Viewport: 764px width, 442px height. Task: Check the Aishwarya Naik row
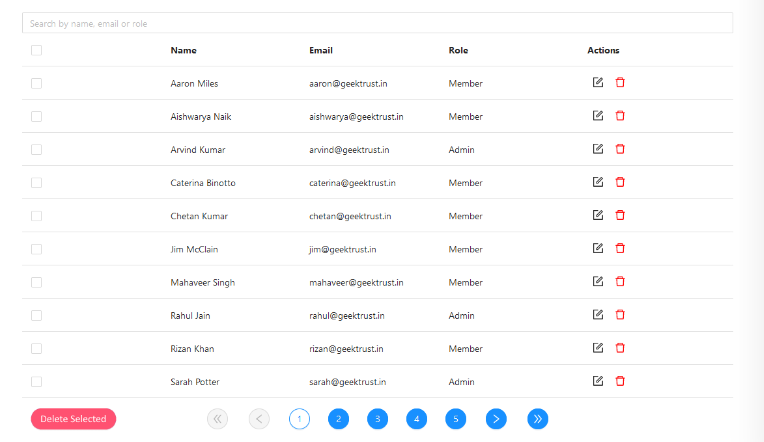coord(37,116)
